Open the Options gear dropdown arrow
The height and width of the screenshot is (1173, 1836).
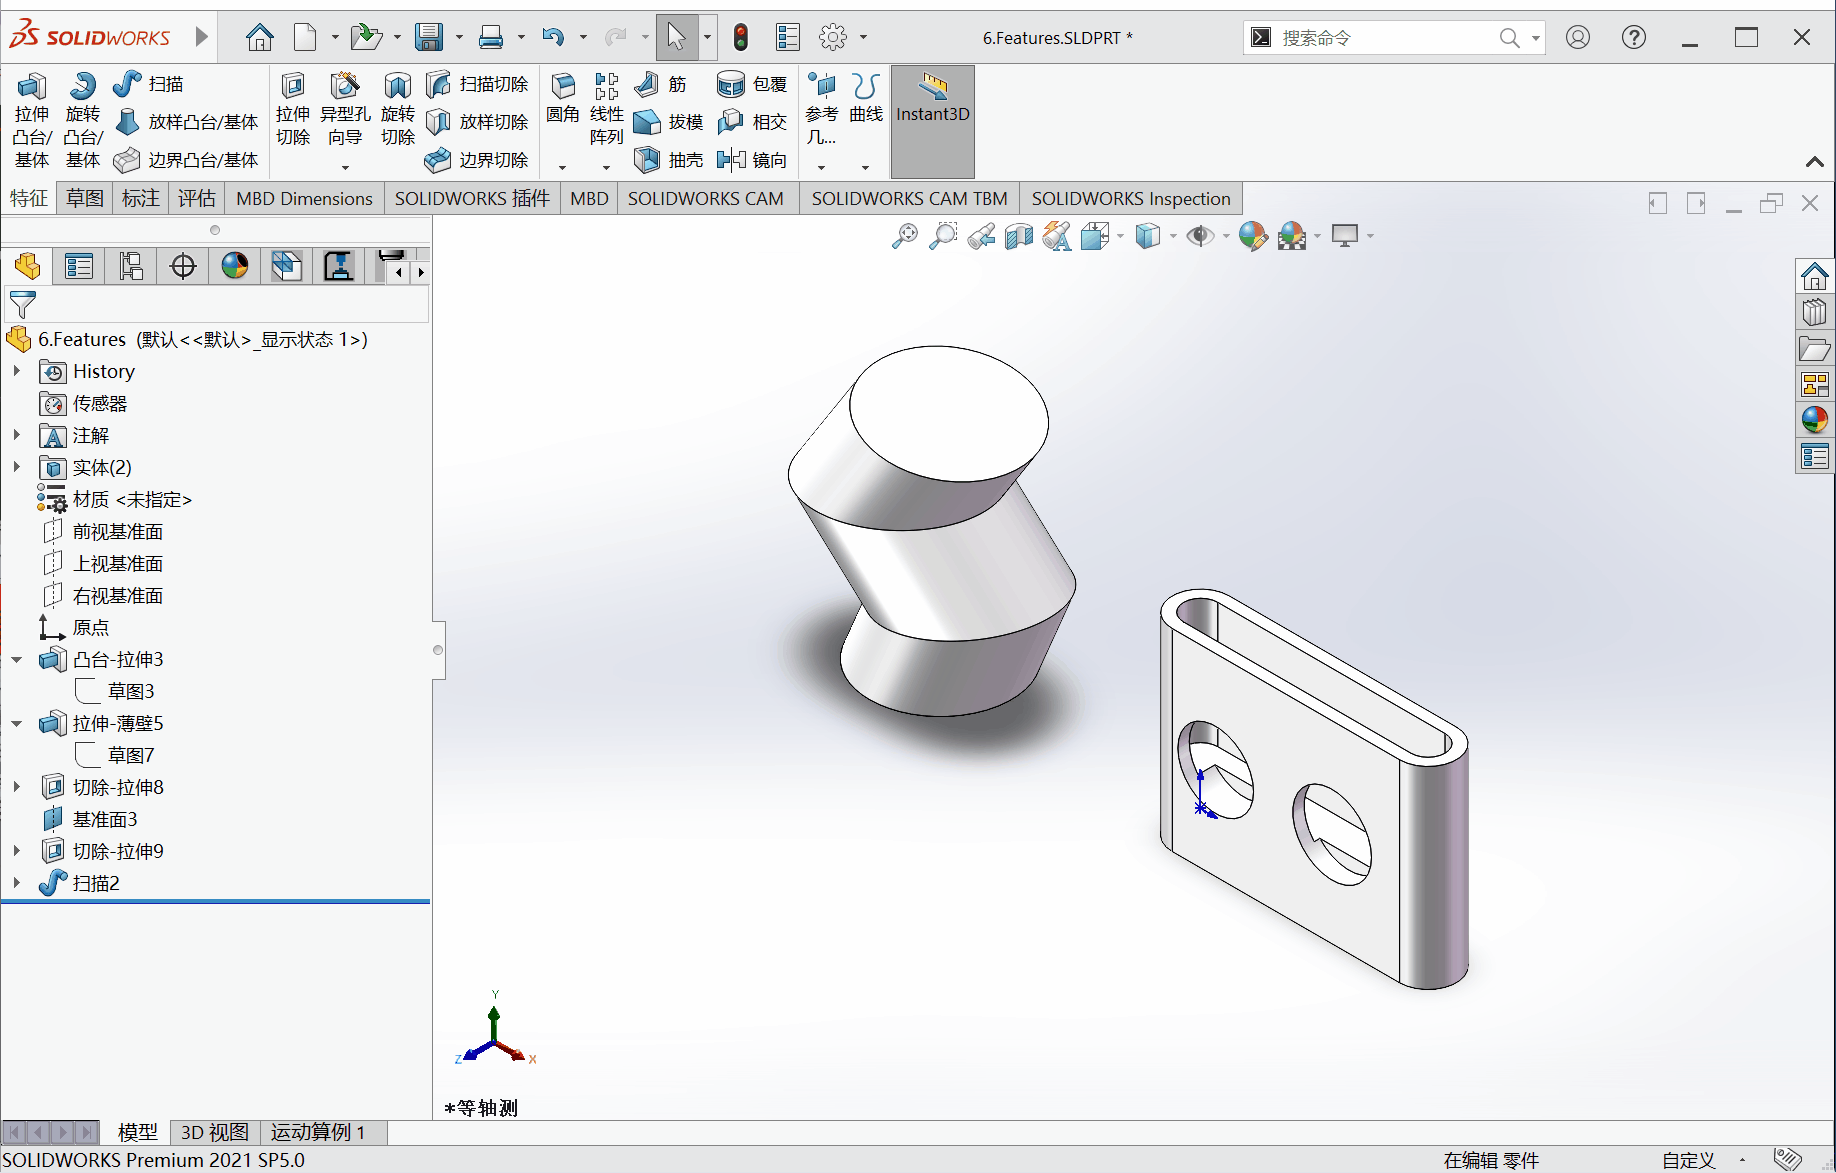[x=863, y=38]
